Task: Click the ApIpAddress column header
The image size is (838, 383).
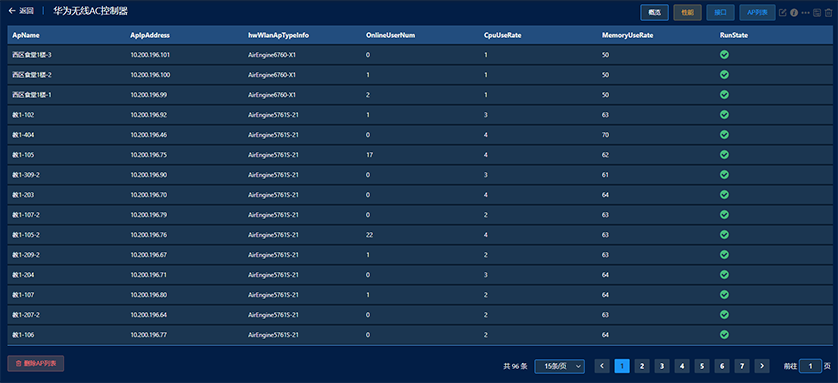Action: (x=150, y=35)
